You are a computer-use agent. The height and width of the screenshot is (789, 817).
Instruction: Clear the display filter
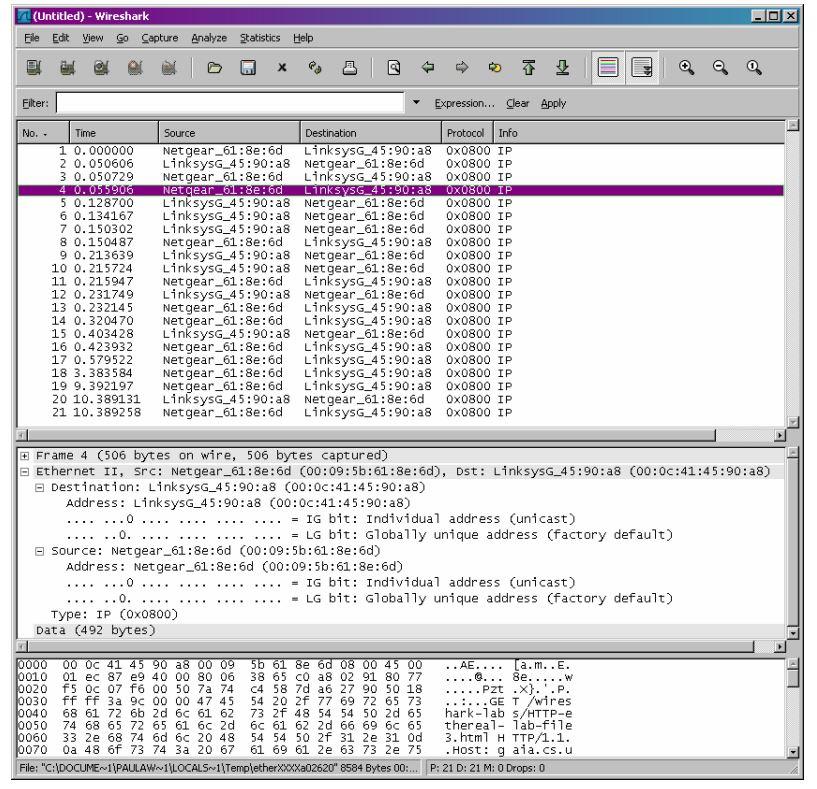pyautogui.click(x=517, y=104)
